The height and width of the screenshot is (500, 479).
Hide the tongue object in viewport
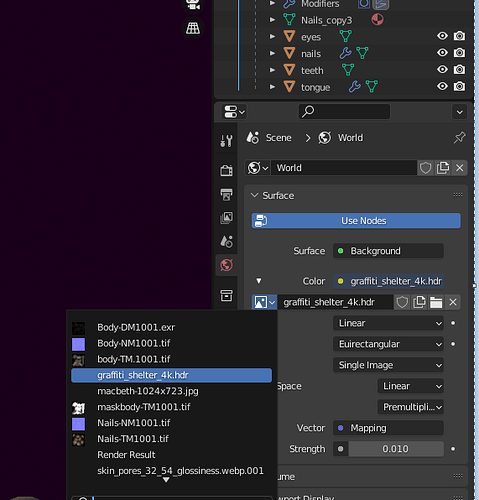[442, 86]
